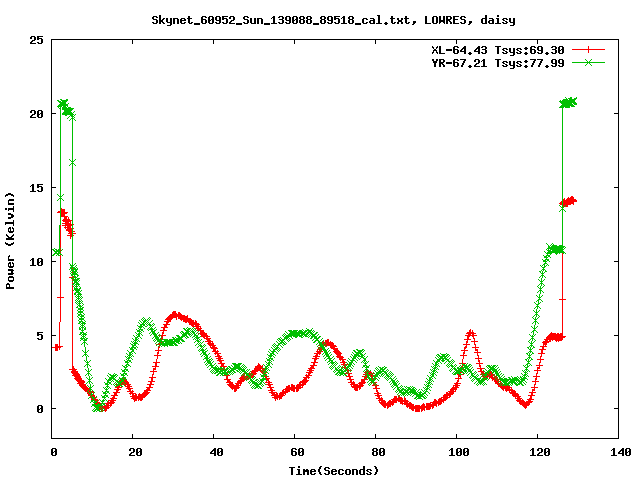The width and height of the screenshot is (640, 480).
Task: Click the Time(Seconds) x-axis label
Action: (x=334, y=470)
